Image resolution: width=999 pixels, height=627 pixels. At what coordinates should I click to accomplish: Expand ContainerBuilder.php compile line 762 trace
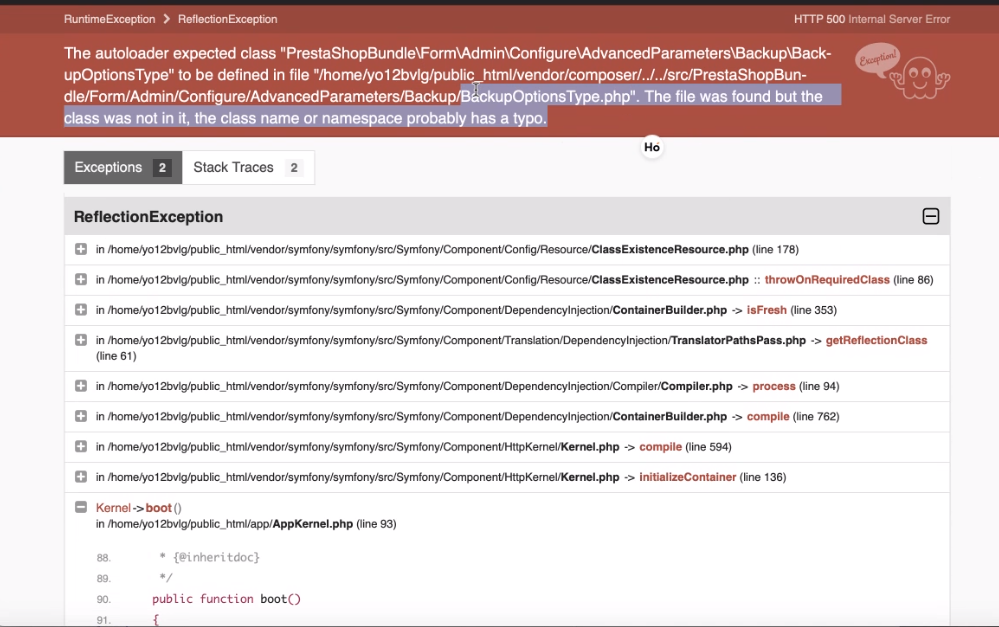(x=81, y=416)
